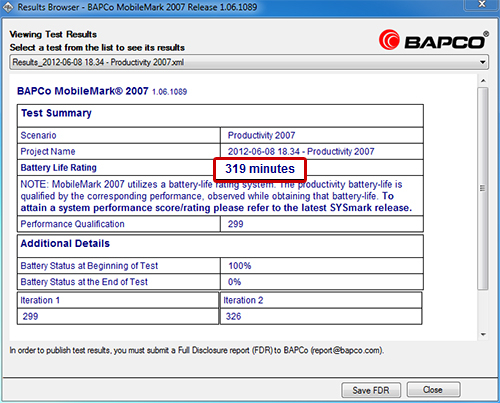The height and width of the screenshot is (403, 500).
Task: Click the '100%' battery value
Action: (x=240, y=266)
